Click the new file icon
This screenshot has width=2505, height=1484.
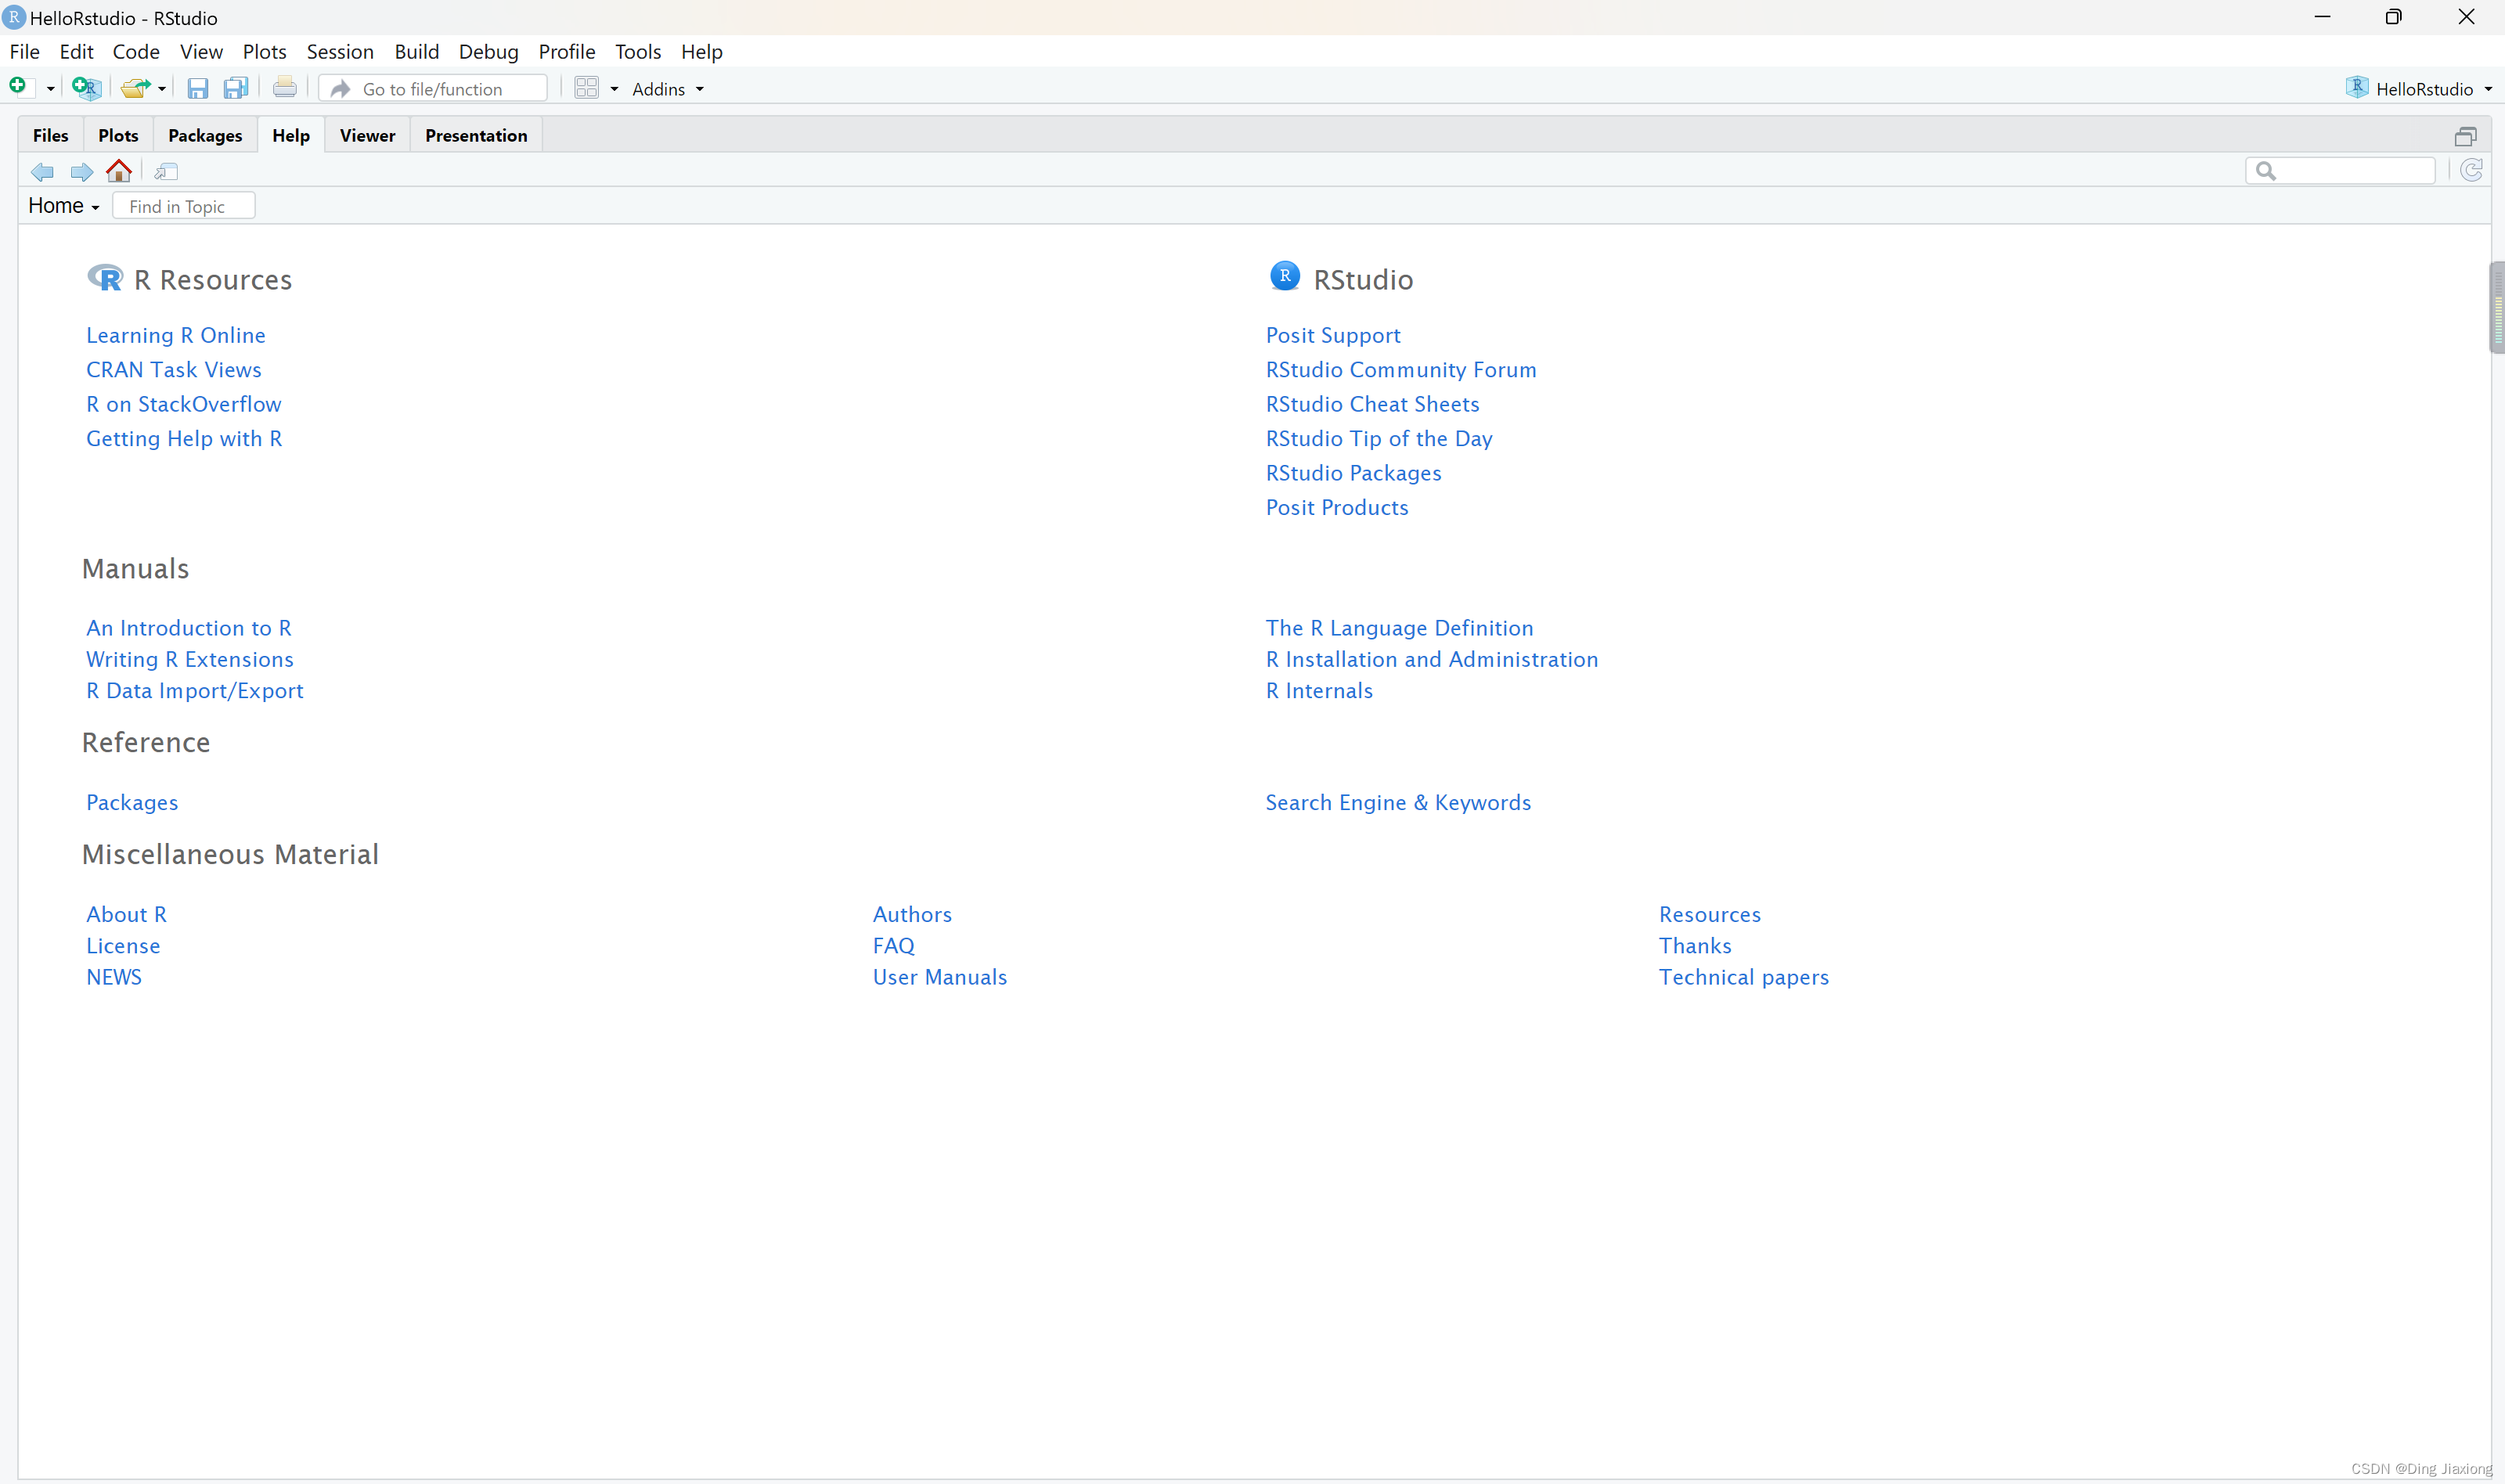[18, 87]
